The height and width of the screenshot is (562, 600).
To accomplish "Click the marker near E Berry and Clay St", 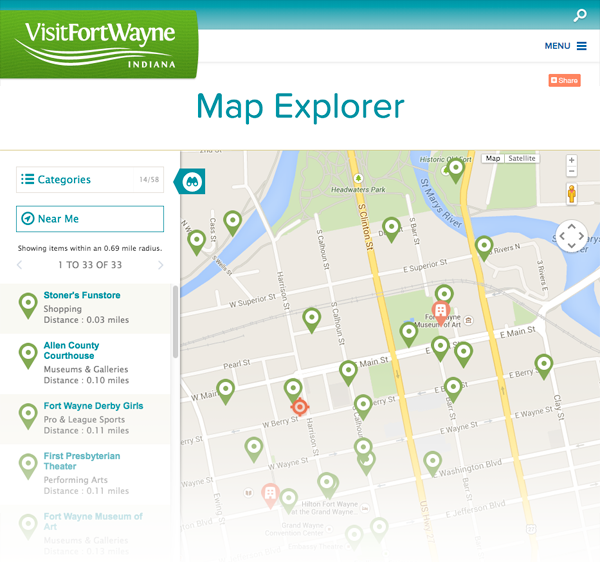I will (543, 367).
